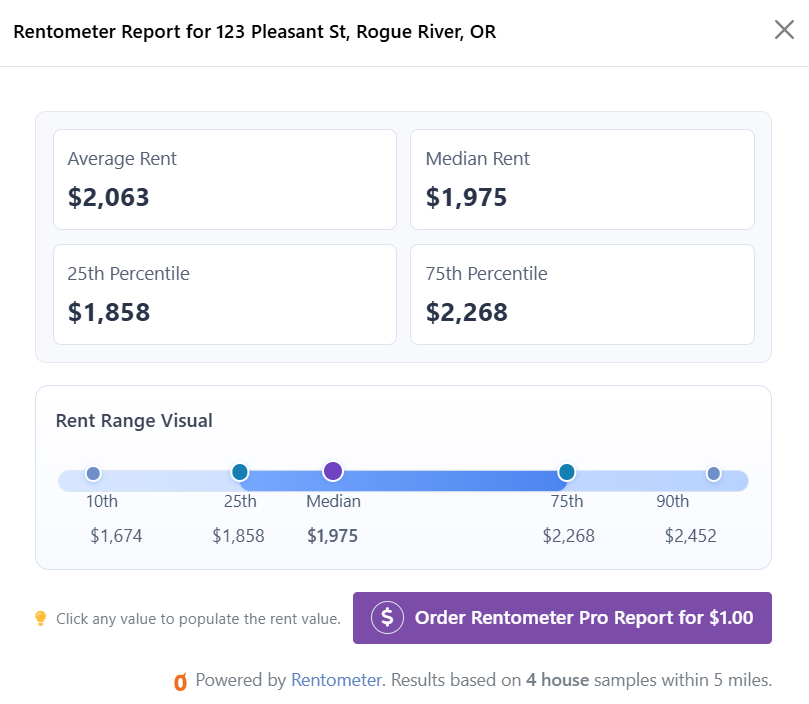
Task: Click the lightbulb tip icon
Action: point(40,618)
